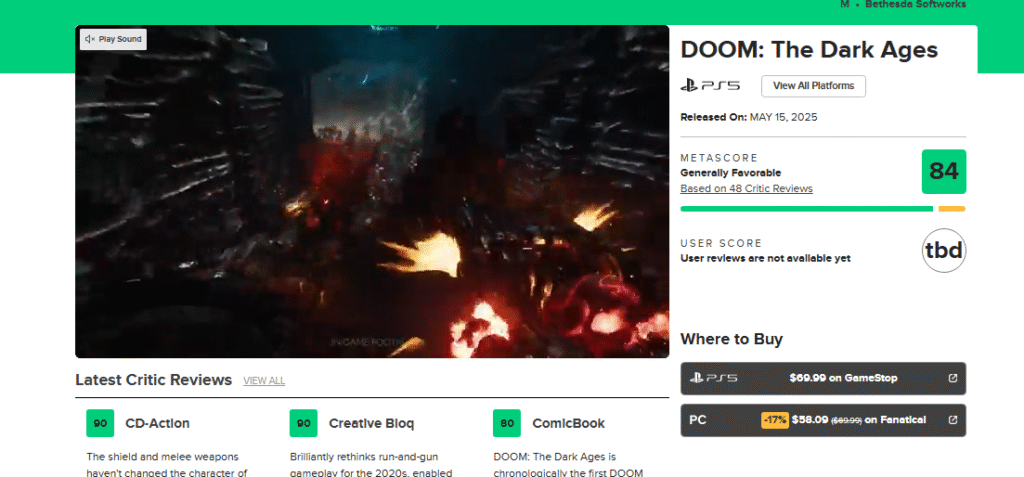Click the DOOM gameplay trailer video
This screenshot has width=1024, height=477.
(x=372, y=191)
